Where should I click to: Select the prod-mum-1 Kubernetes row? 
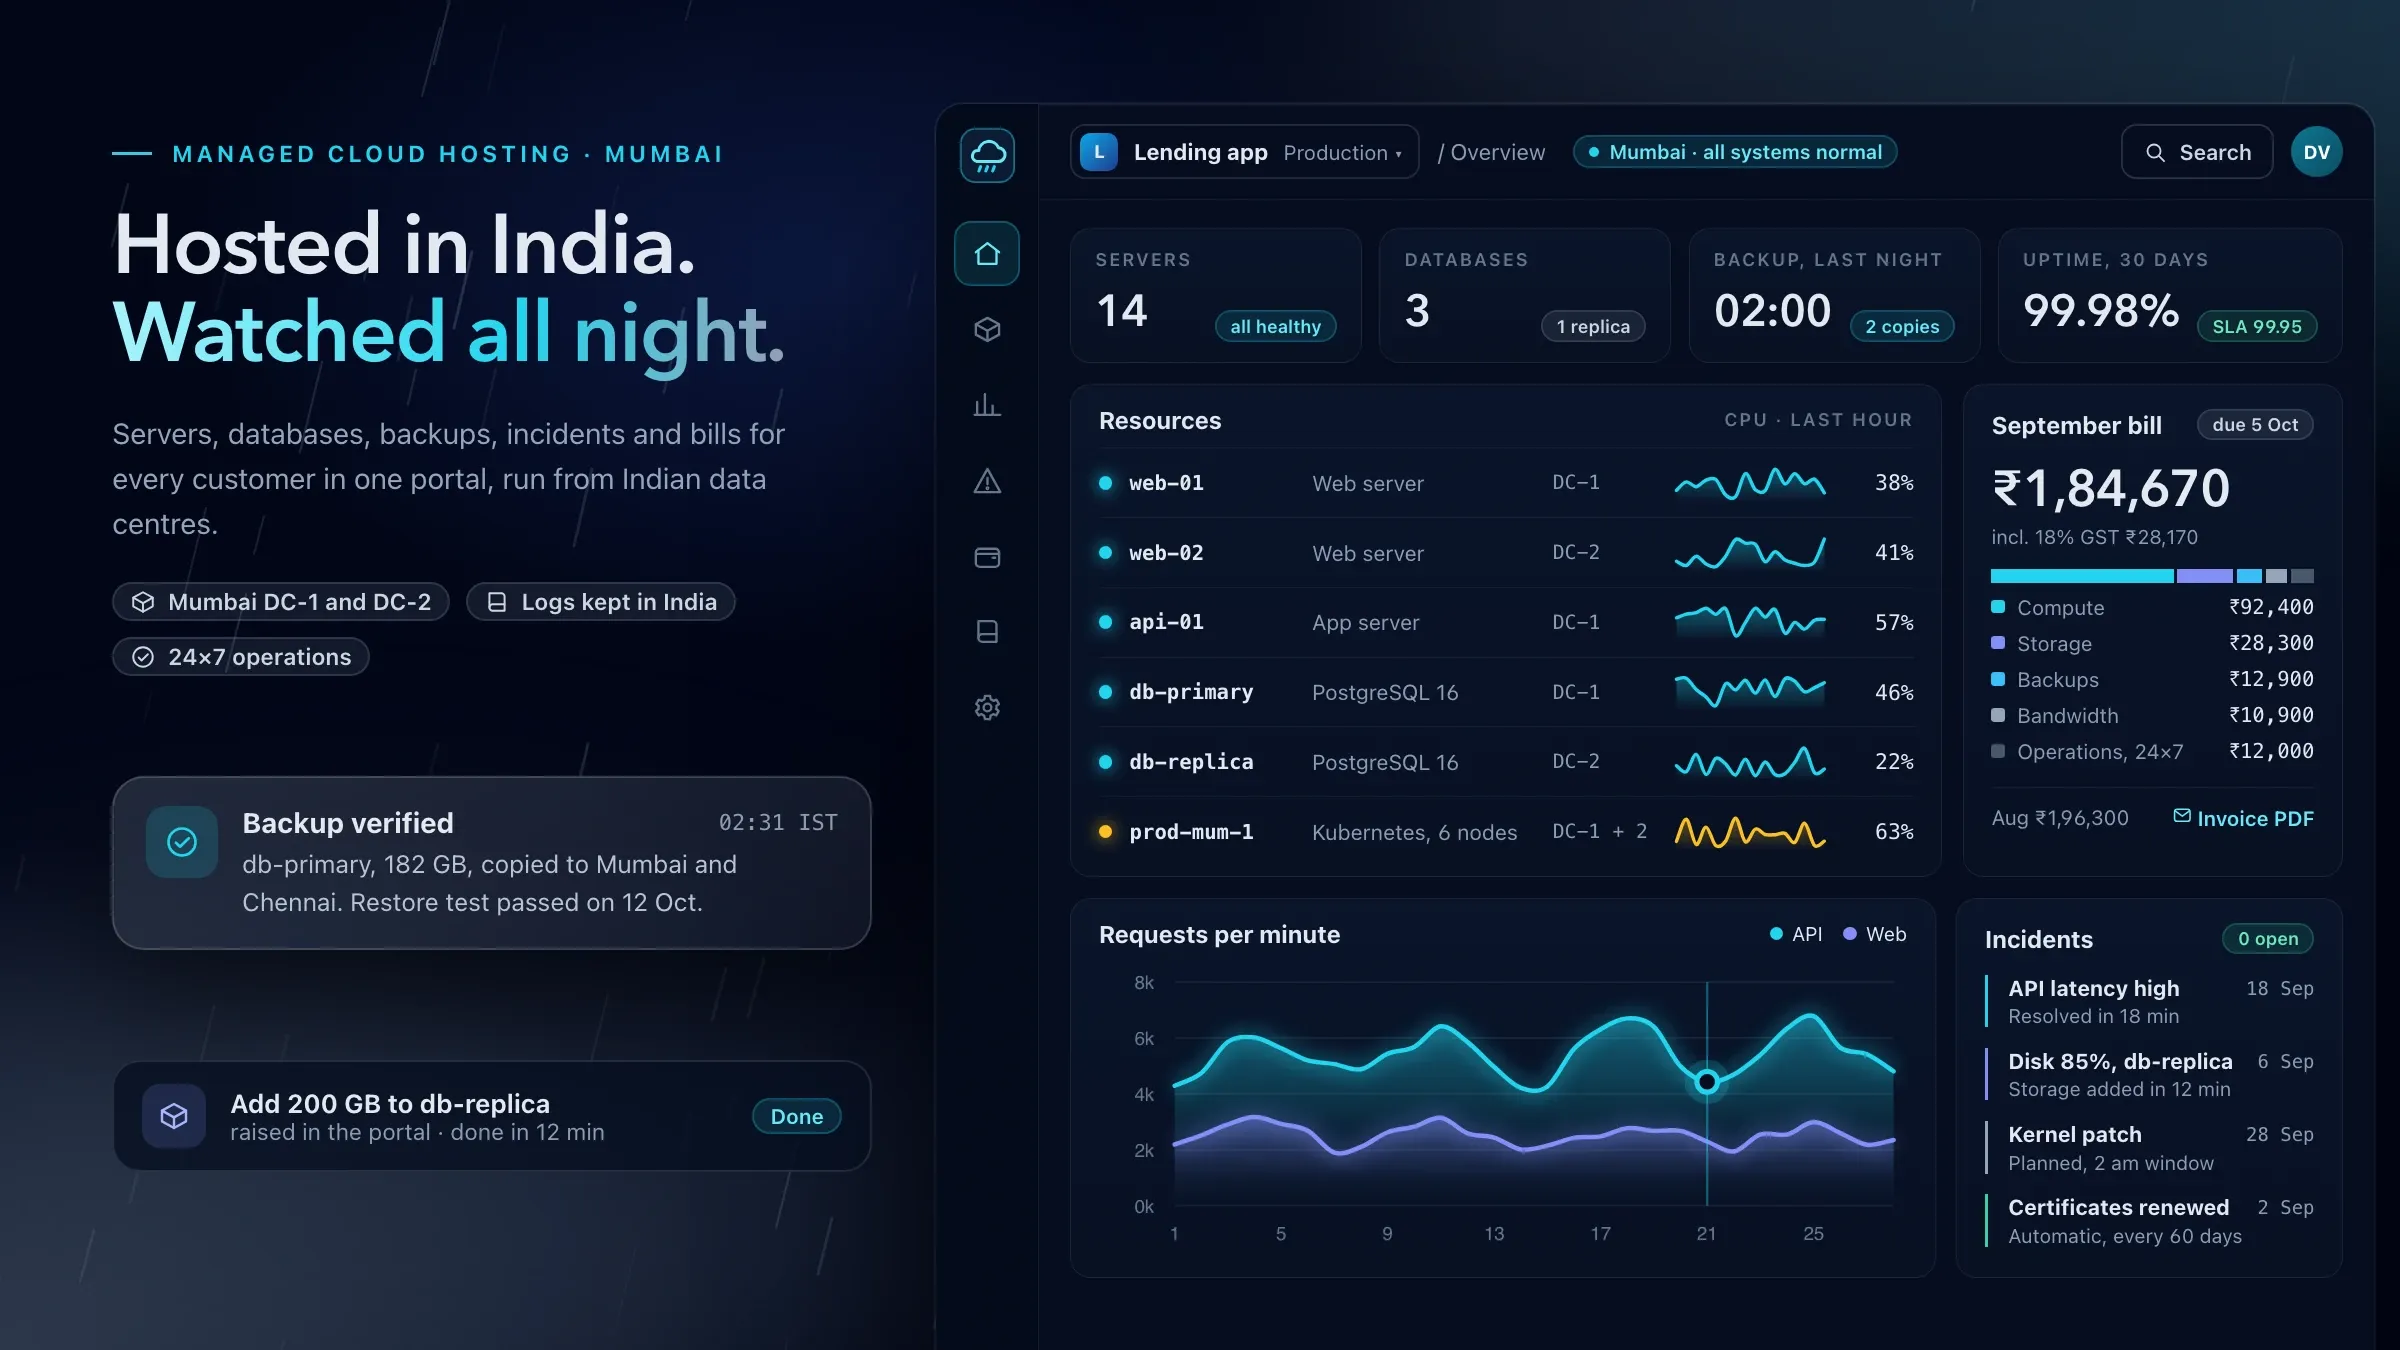1505,832
